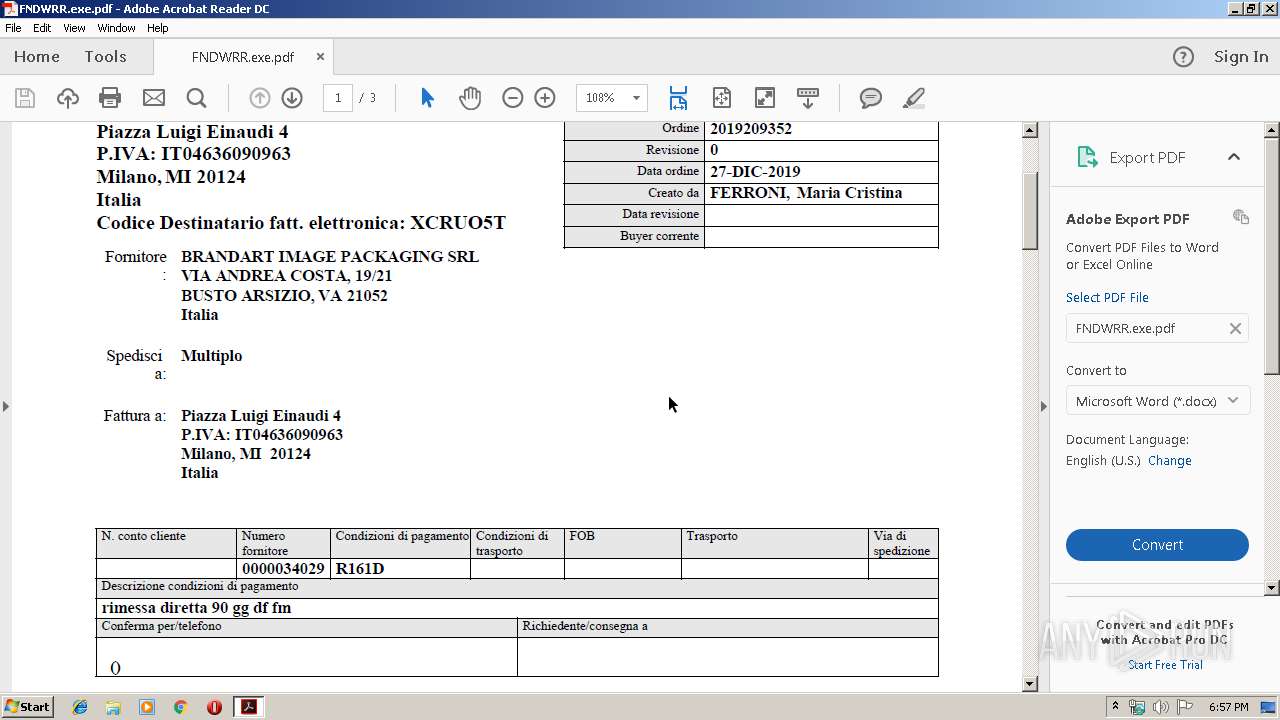Start Free Trial of Acrobat Pro
This screenshot has width=1280, height=720.
click(1165, 665)
